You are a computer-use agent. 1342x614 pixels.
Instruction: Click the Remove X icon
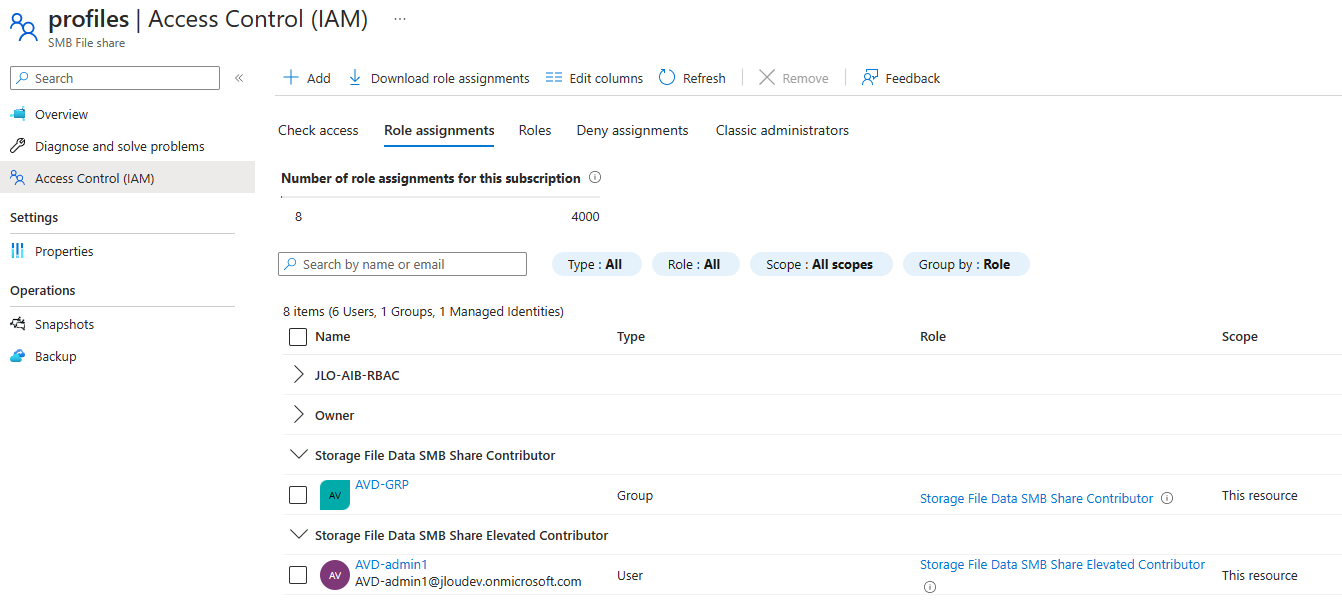click(x=767, y=78)
